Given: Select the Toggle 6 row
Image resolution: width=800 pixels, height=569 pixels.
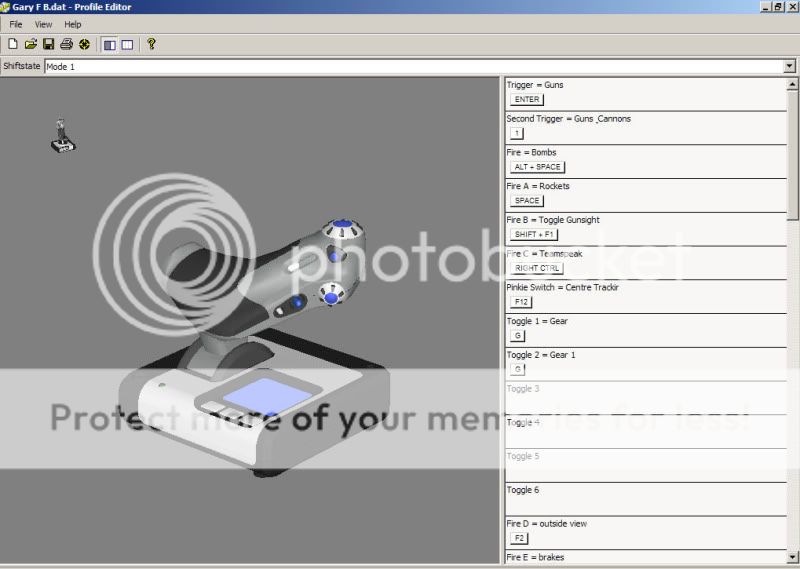Looking at the screenshot, I should point(646,499).
